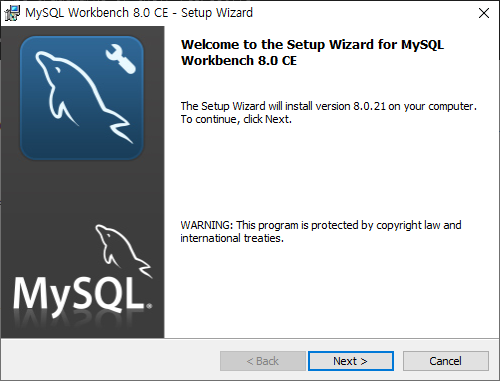Click the installer icon in title bar
500x381 pixels.
(x=12, y=13)
